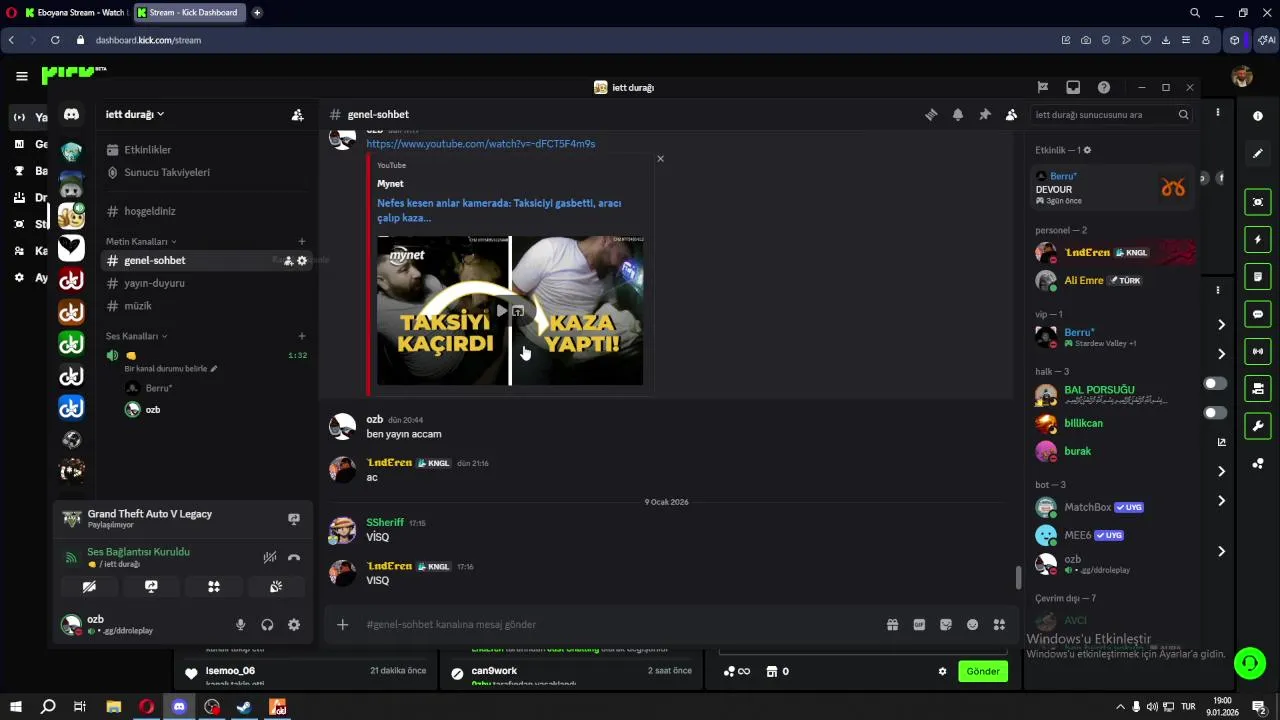Viewport: 1280px width, 720px height.
Task: Disconnect from voice with phone icon
Action: pyautogui.click(x=294, y=557)
